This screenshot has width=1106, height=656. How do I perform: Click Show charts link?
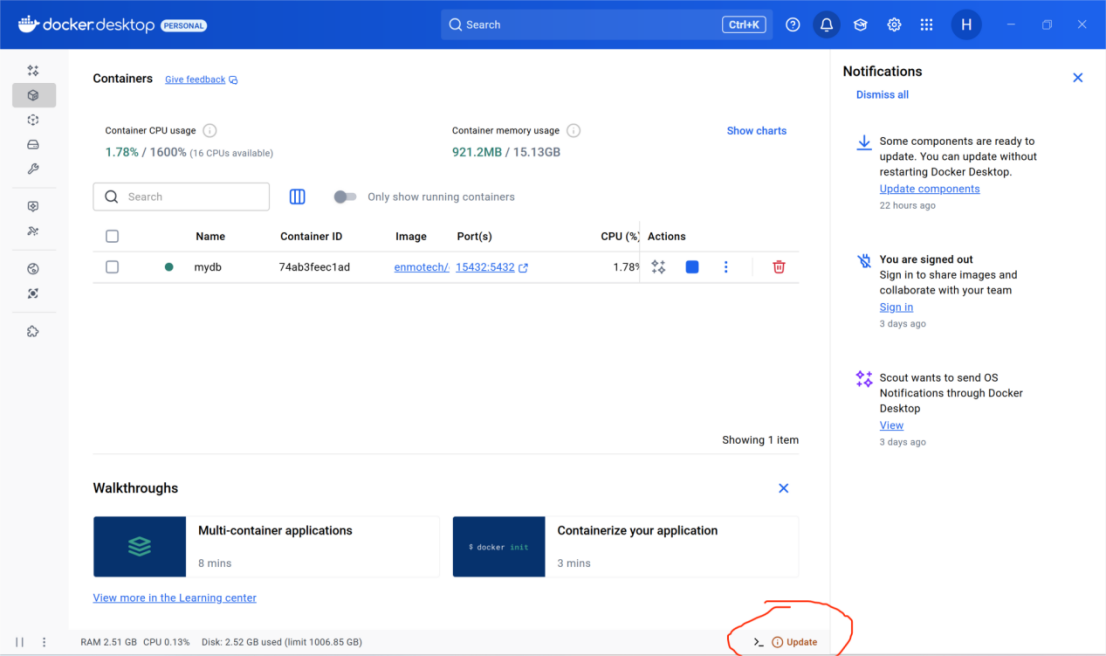click(x=756, y=130)
